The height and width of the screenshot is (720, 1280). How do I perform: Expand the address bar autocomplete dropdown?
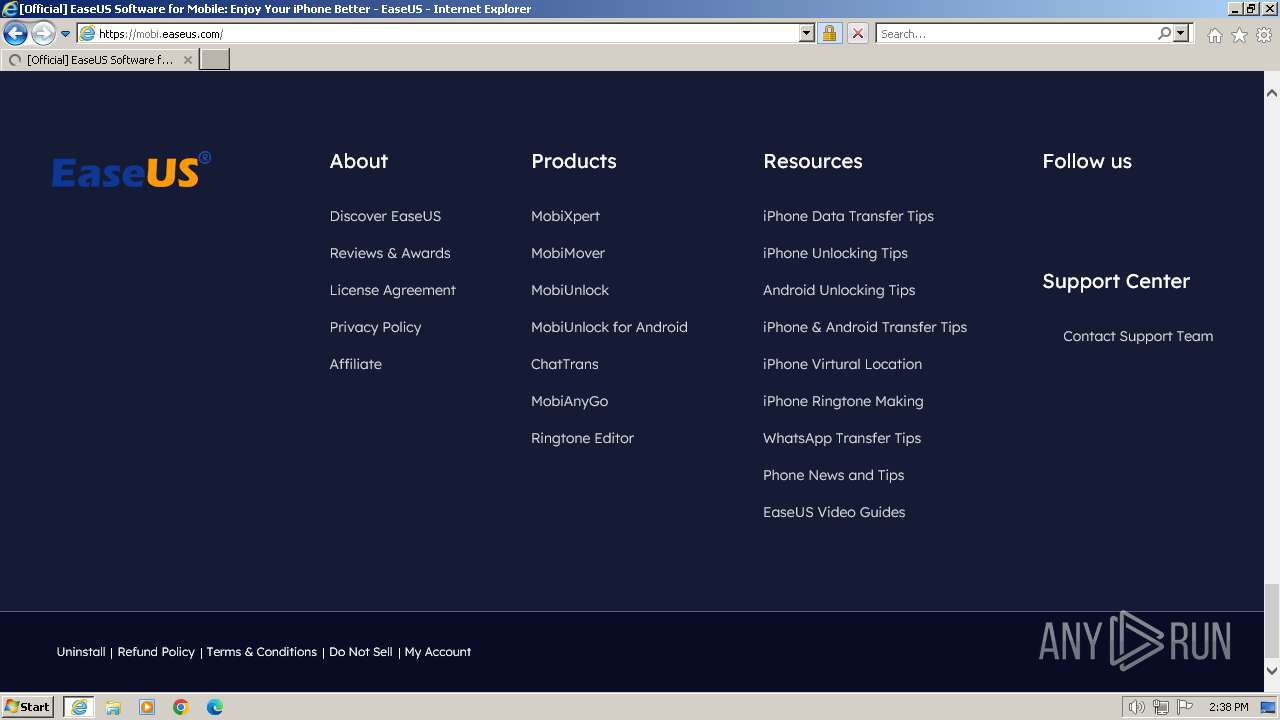[x=807, y=34]
